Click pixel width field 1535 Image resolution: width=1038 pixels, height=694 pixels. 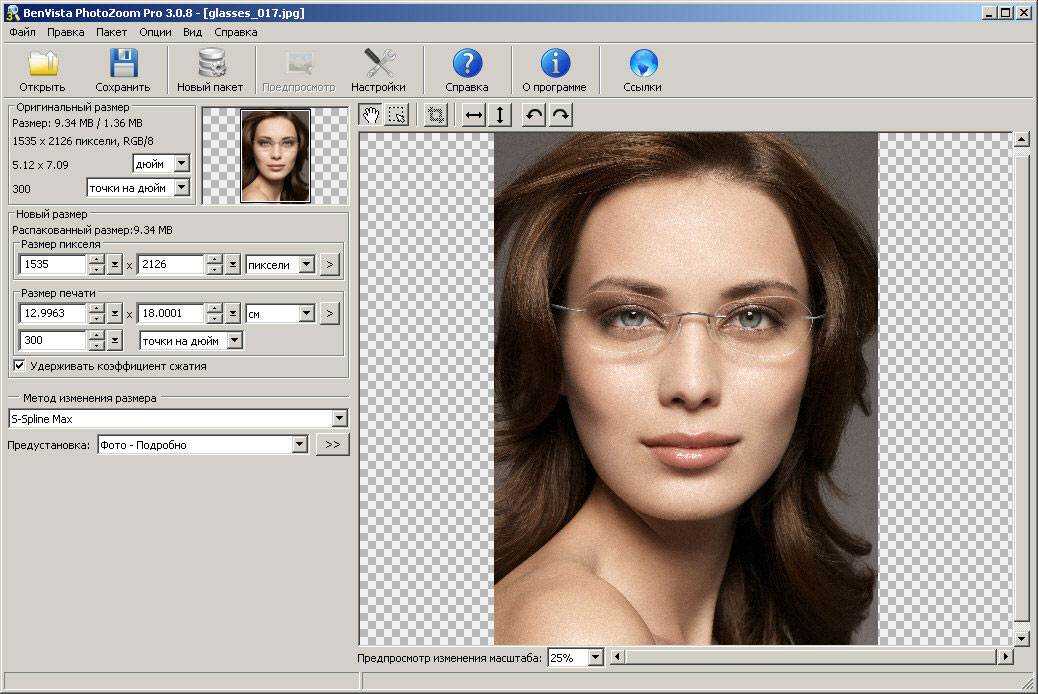point(53,264)
